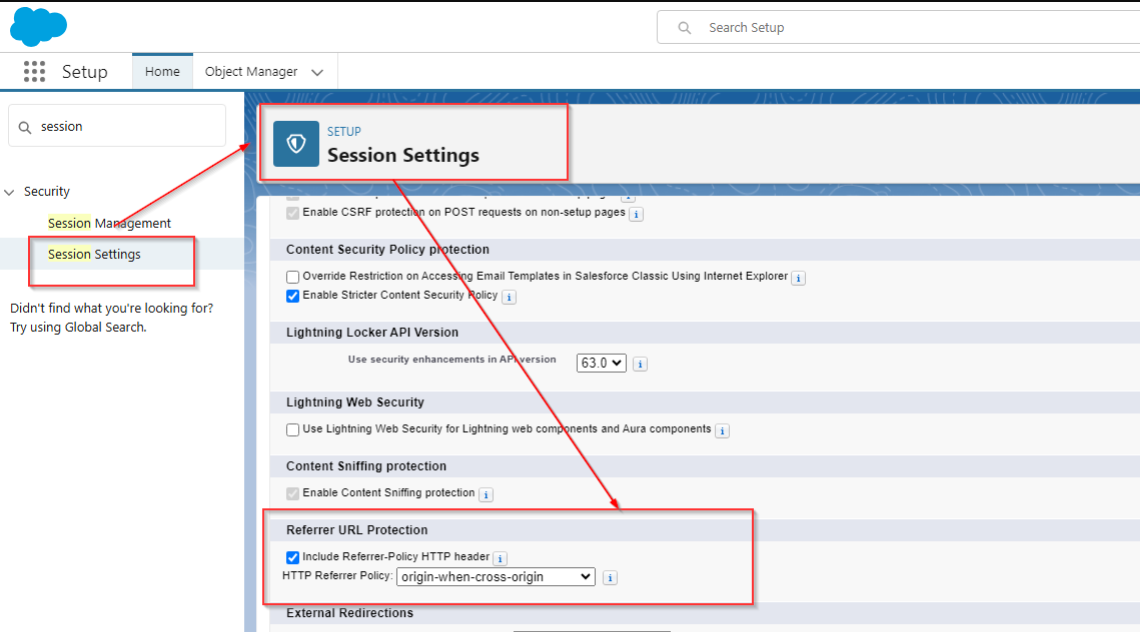Click the Search Setup field

point(900,28)
